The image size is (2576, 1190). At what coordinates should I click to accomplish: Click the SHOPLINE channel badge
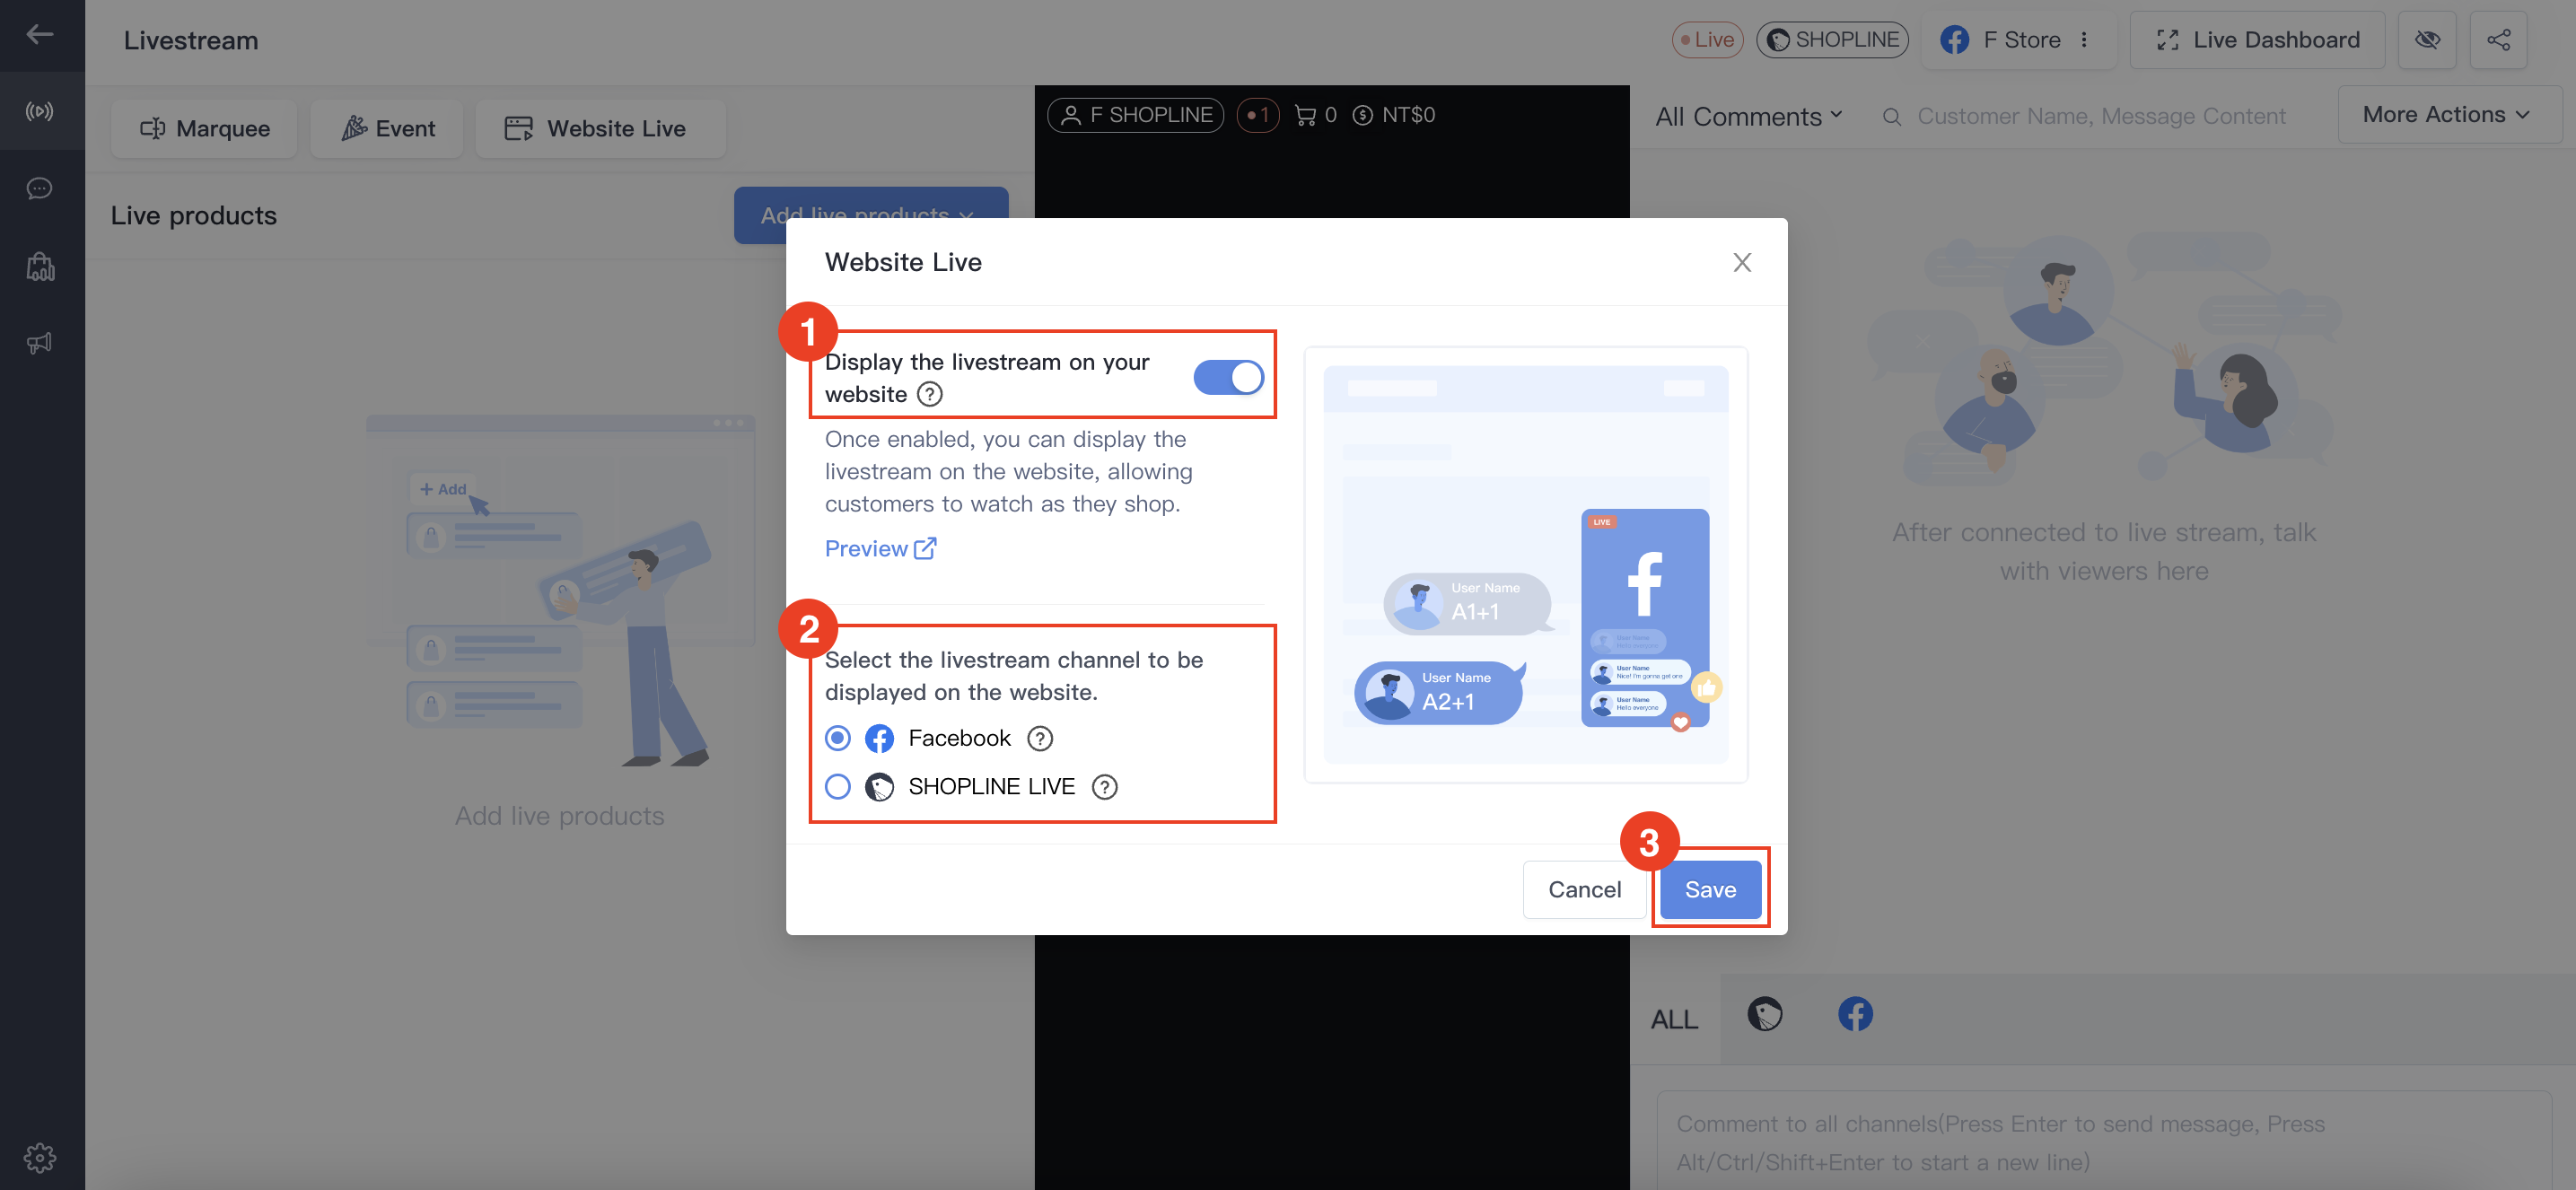pyautogui.click(x=1832, y=40)
